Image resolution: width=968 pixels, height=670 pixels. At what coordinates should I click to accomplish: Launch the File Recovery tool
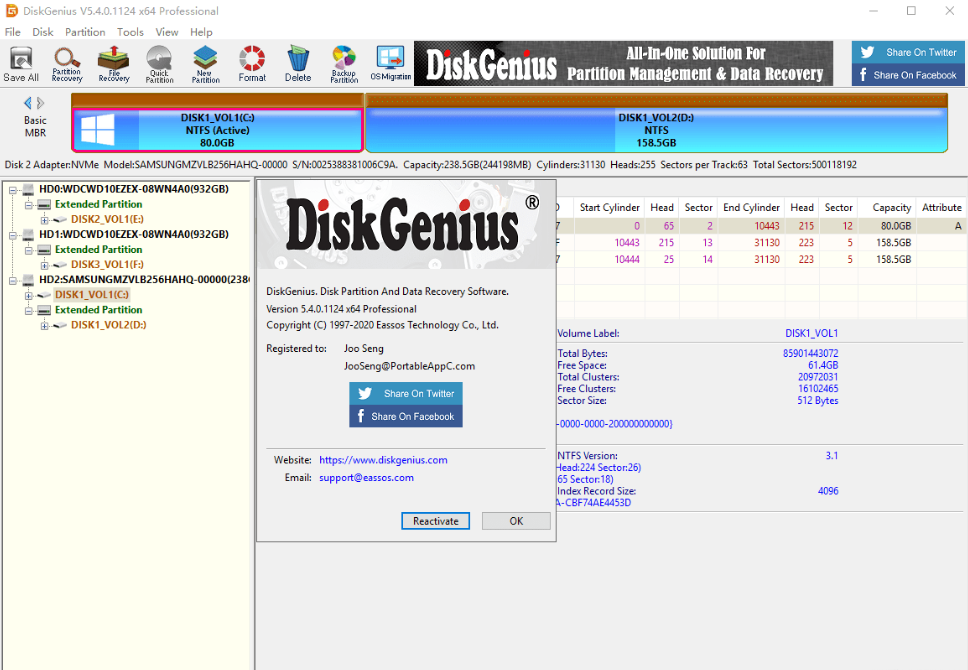[x=113, y=64]
